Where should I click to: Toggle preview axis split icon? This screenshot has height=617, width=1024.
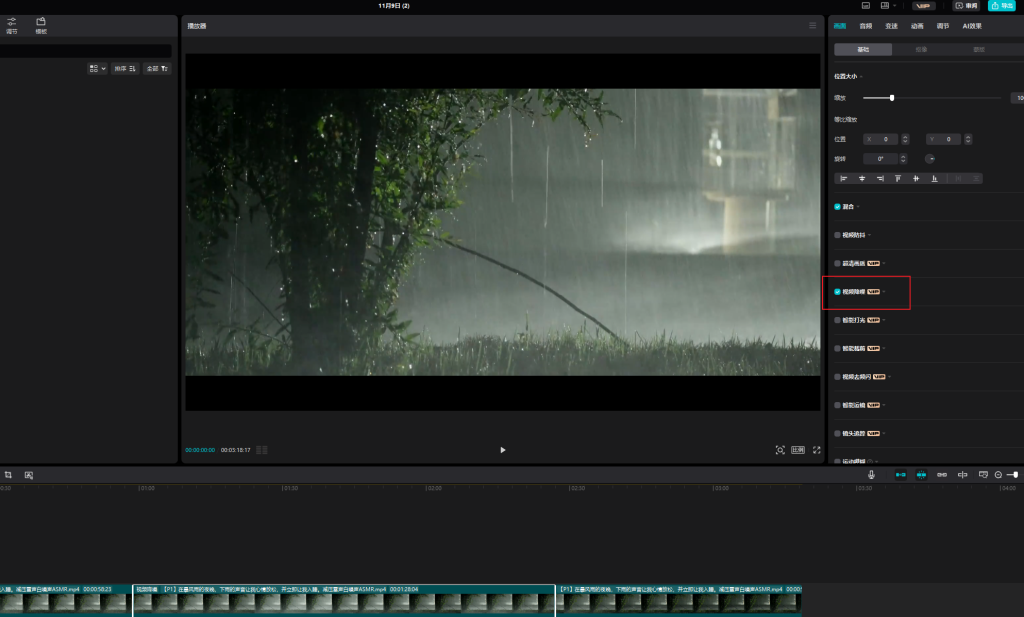click(962, 475)
